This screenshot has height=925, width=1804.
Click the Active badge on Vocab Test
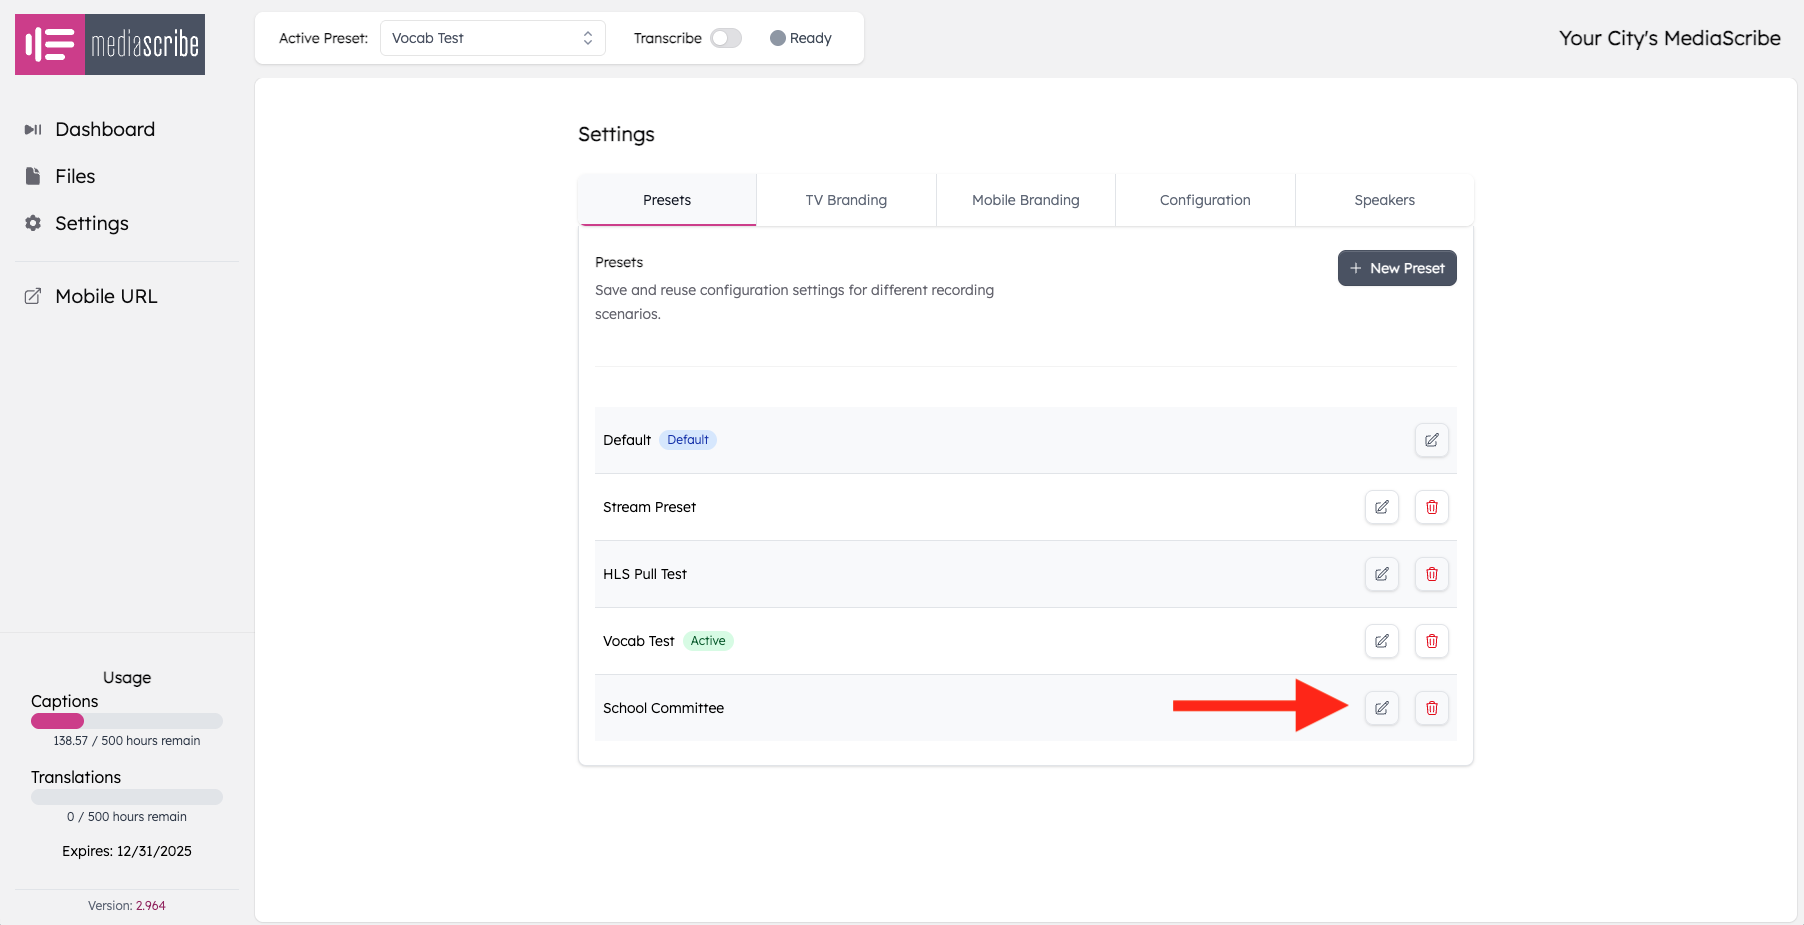[708, 640]
